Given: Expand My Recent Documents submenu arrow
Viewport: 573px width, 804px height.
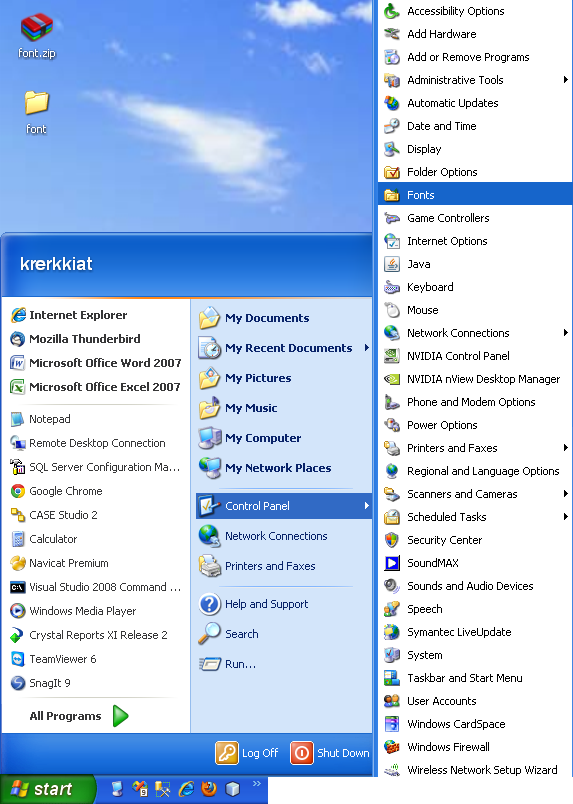Looking at the screenshot, I should (366, 348).
